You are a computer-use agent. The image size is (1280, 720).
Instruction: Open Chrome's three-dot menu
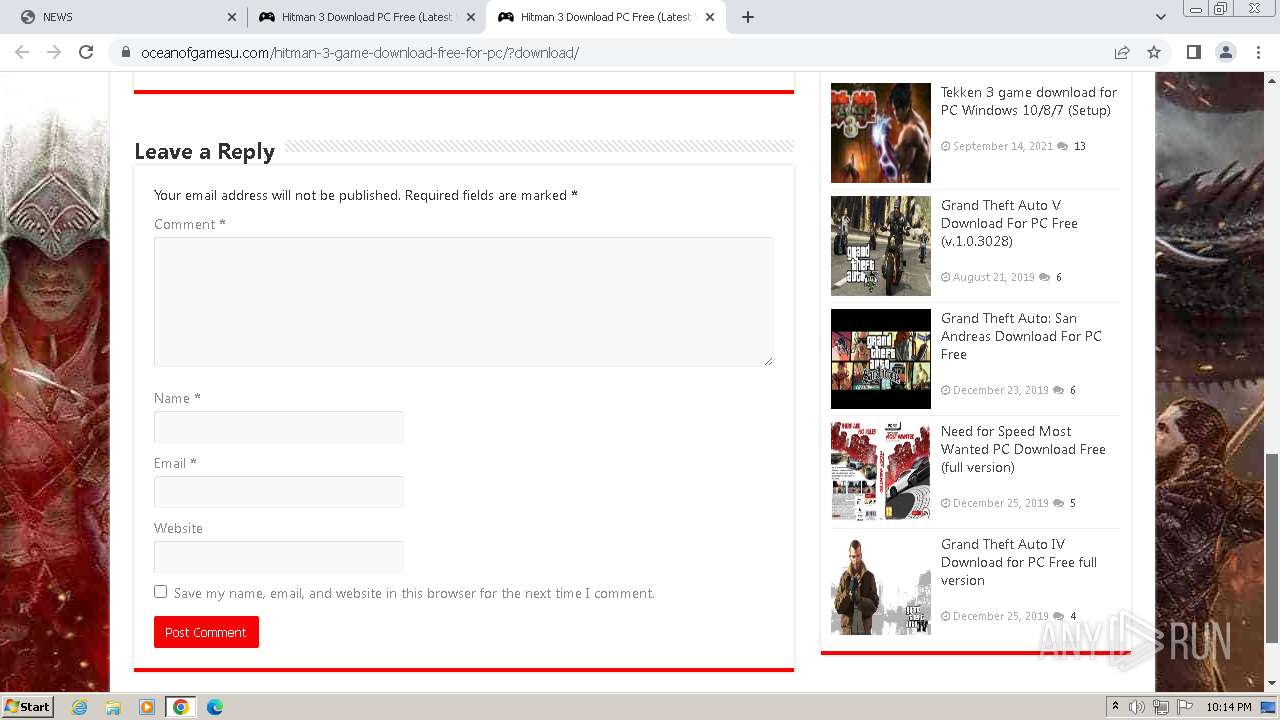[x=1258, y=52]
